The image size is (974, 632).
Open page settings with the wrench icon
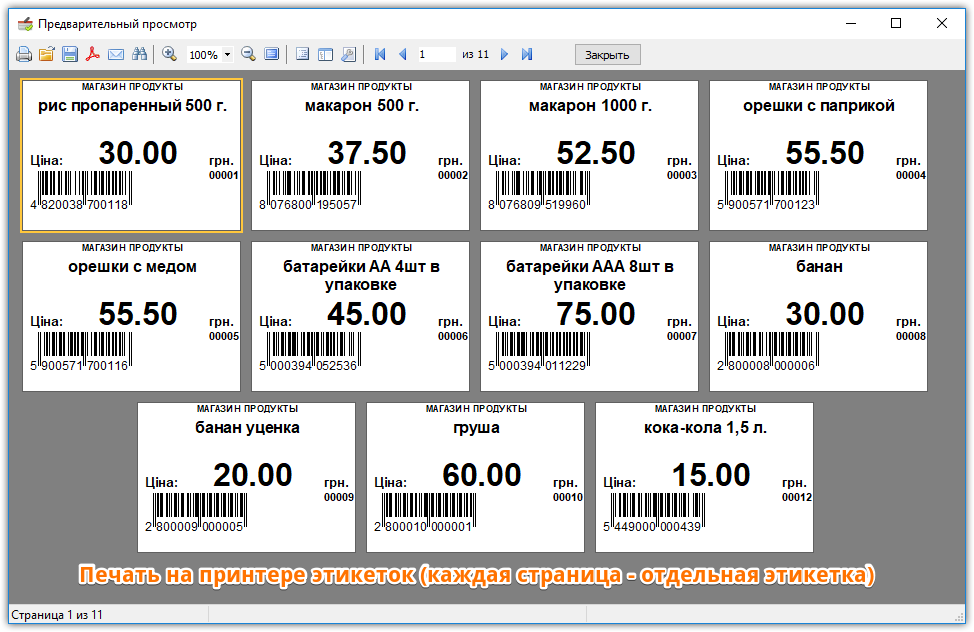348,55
